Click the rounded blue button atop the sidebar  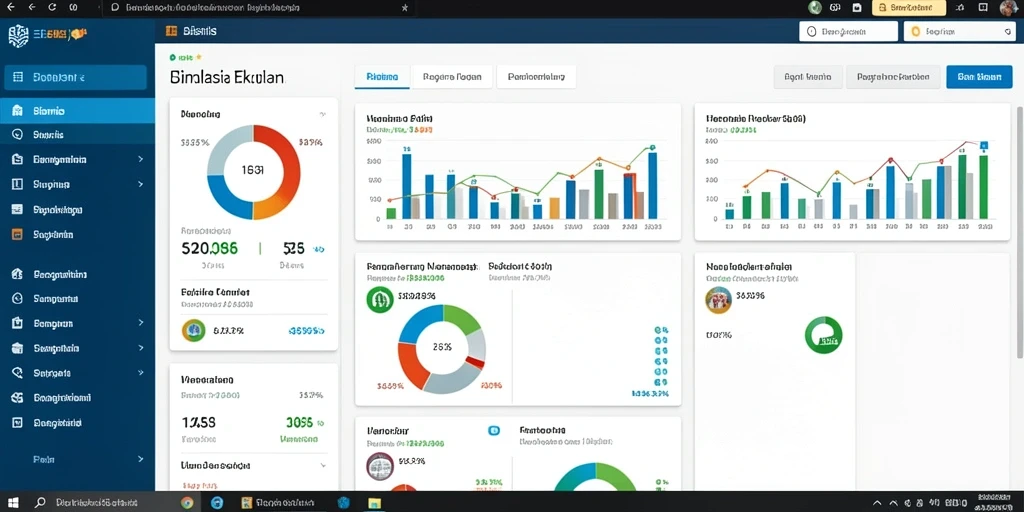[x=75, y=77]
